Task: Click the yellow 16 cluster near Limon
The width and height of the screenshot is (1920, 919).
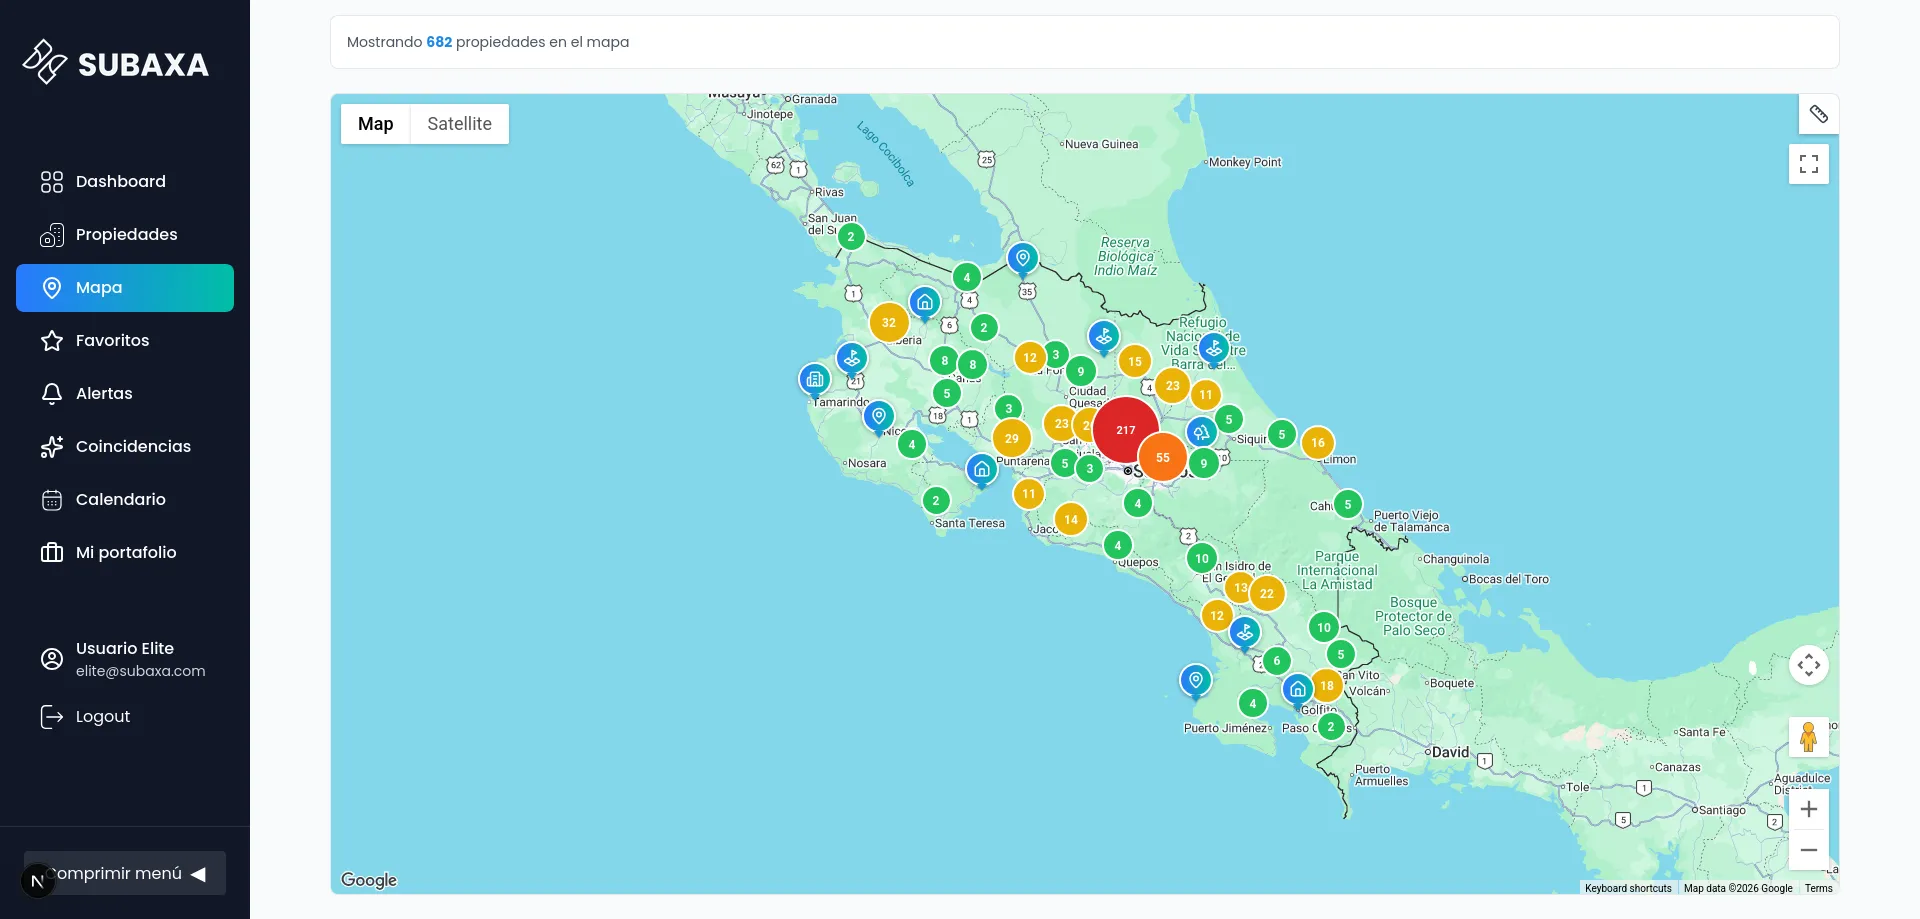Action: pyautogui.click(x=1318, y=443)
